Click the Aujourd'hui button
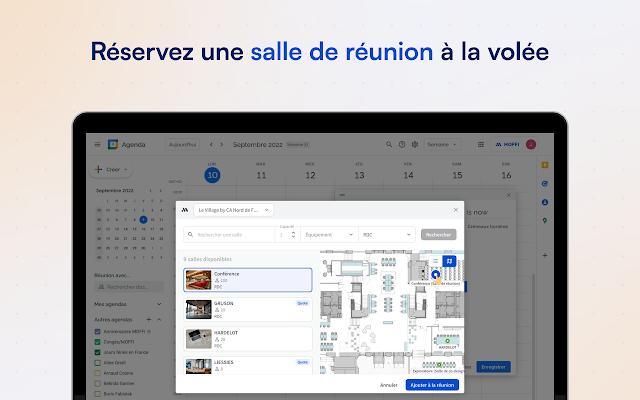 coord(182,144)
